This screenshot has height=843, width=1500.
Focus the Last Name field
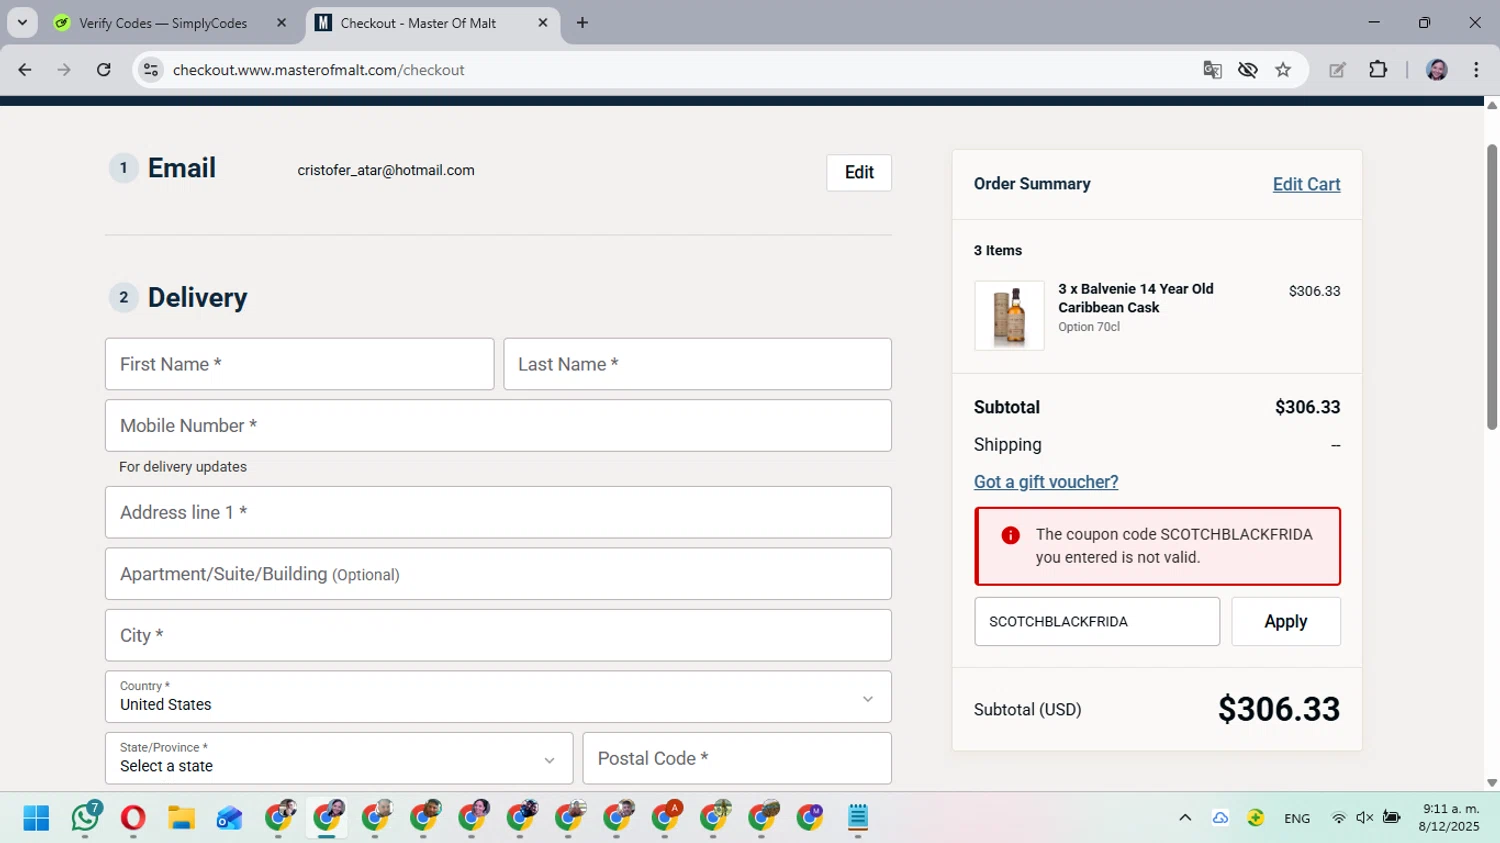697,364
